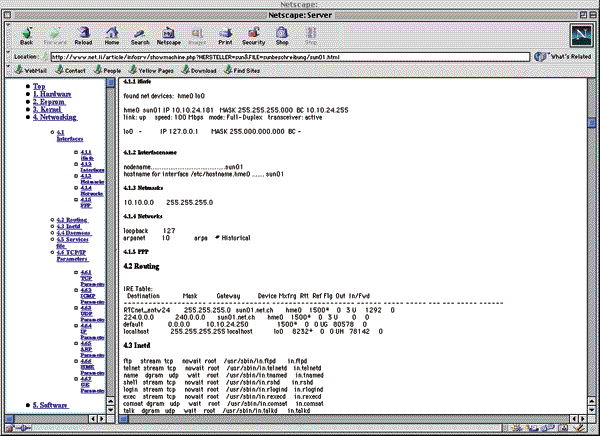Jump to 5. Software section
The width and height of the screenshot is (600, 436).
(52, 405)
